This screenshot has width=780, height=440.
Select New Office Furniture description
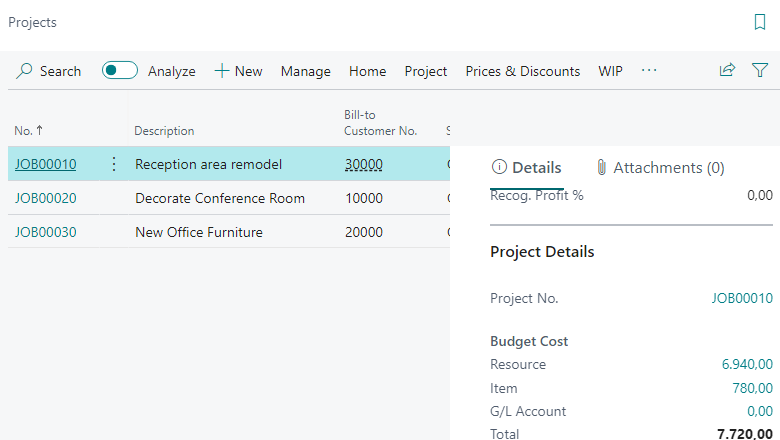click(199, 232)
